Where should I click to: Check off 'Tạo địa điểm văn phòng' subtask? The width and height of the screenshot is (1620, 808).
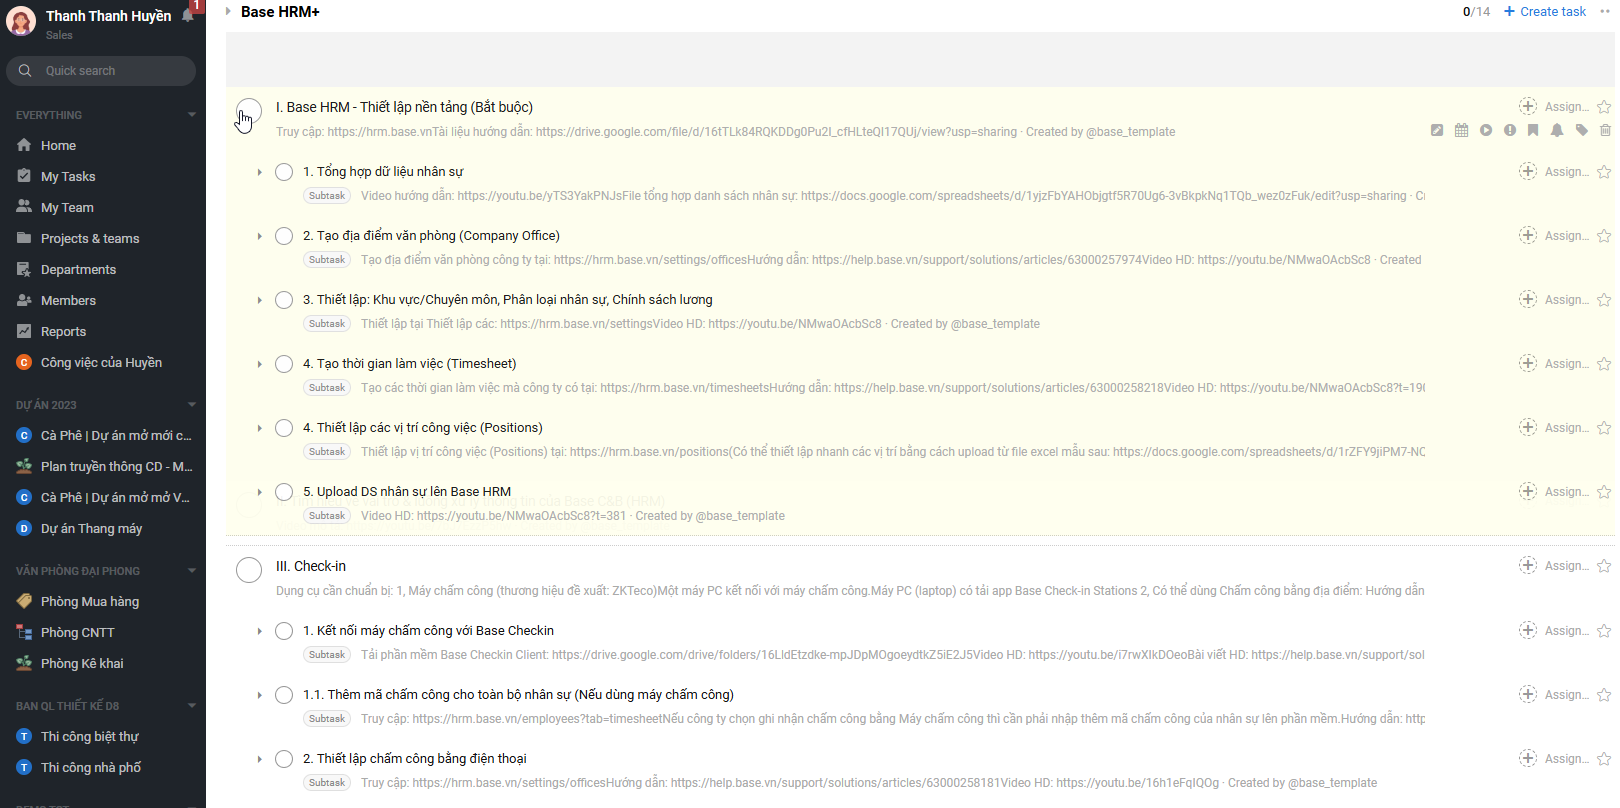tap(284, 236)
